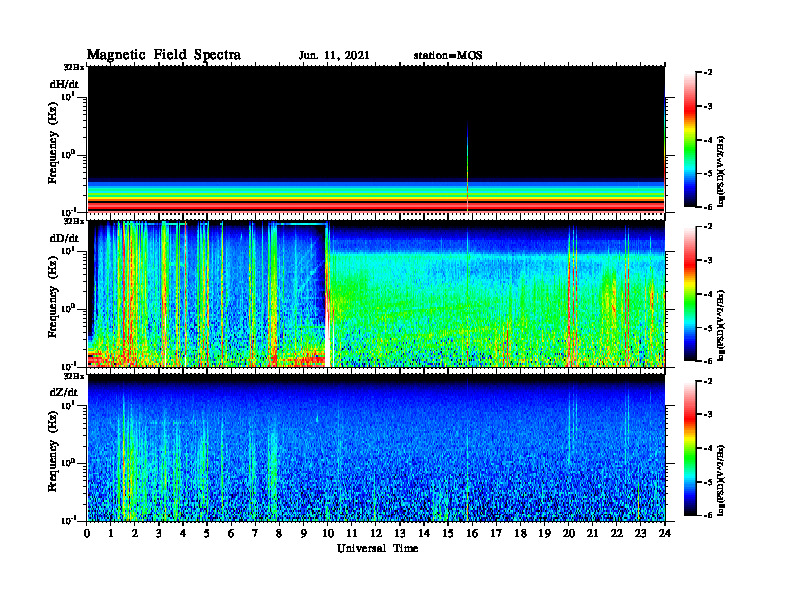Click the hour 10 time tick label
Image resolution: width=792 pixels, height=612 pixels.
328,534
